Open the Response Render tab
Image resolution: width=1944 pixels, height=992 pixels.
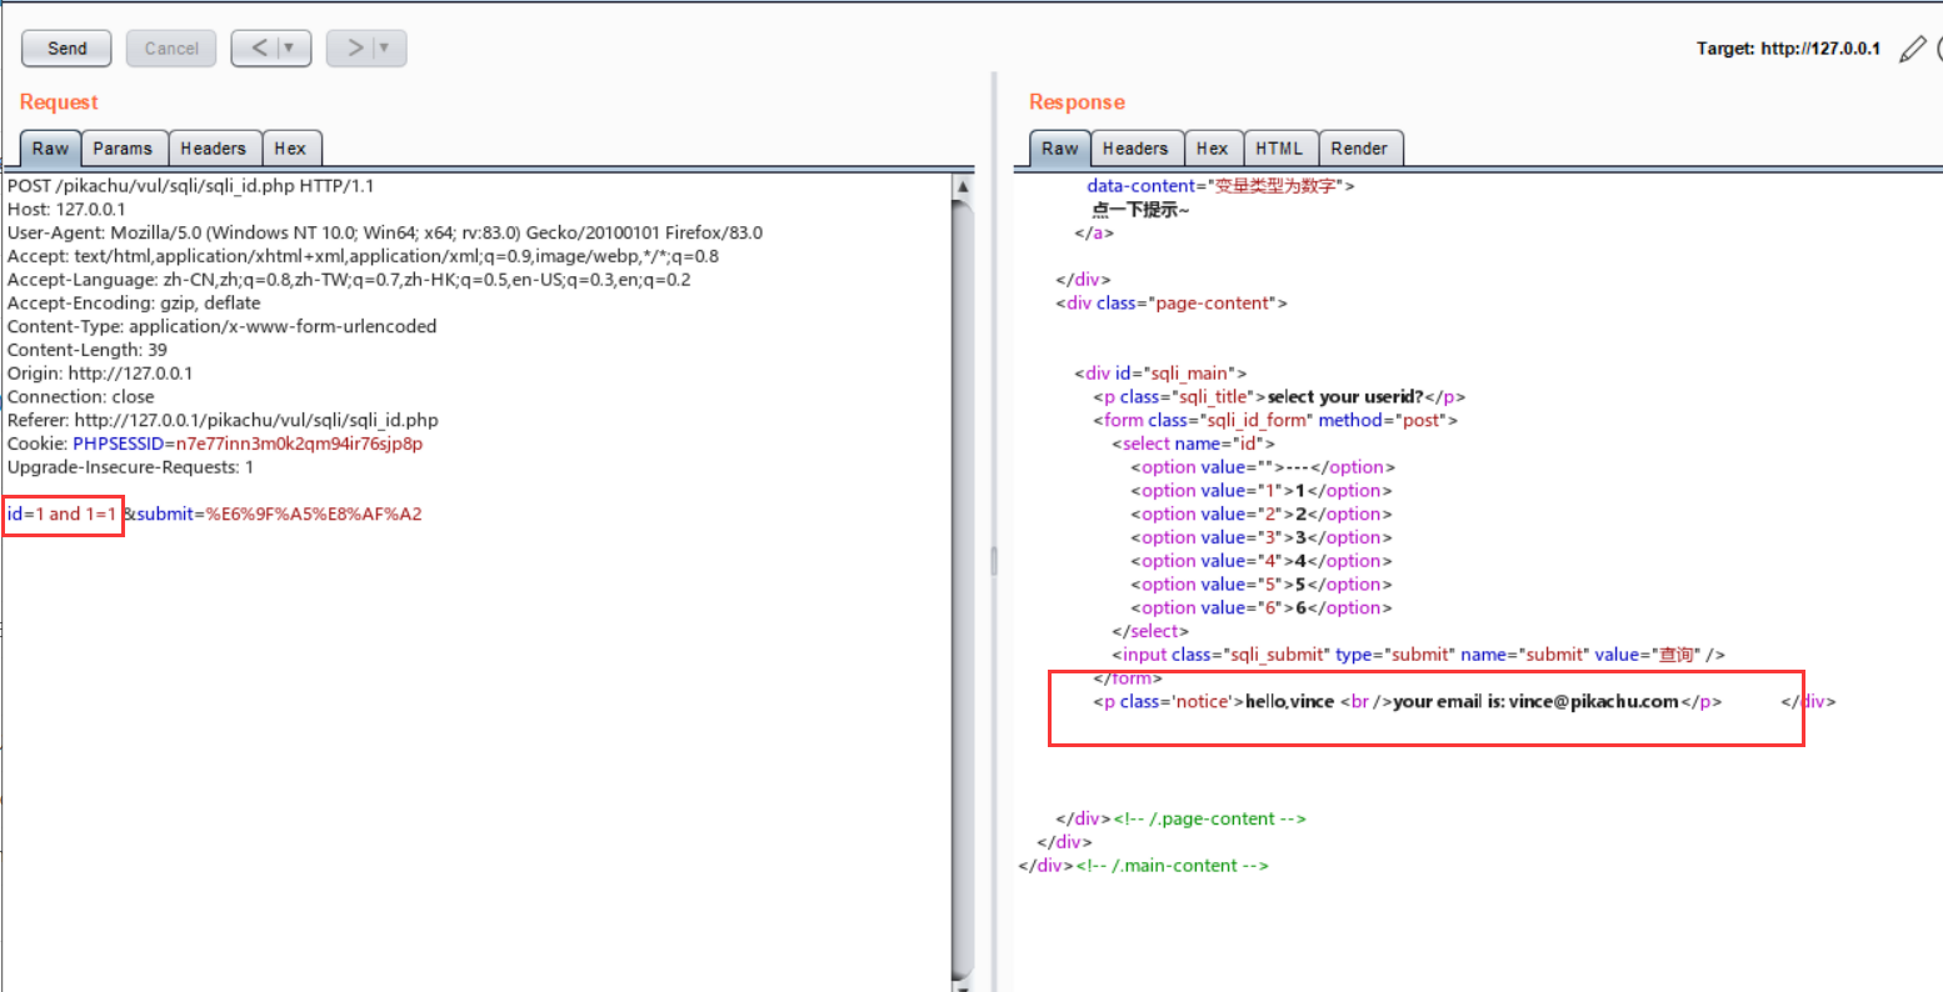tap(1358, 148)
